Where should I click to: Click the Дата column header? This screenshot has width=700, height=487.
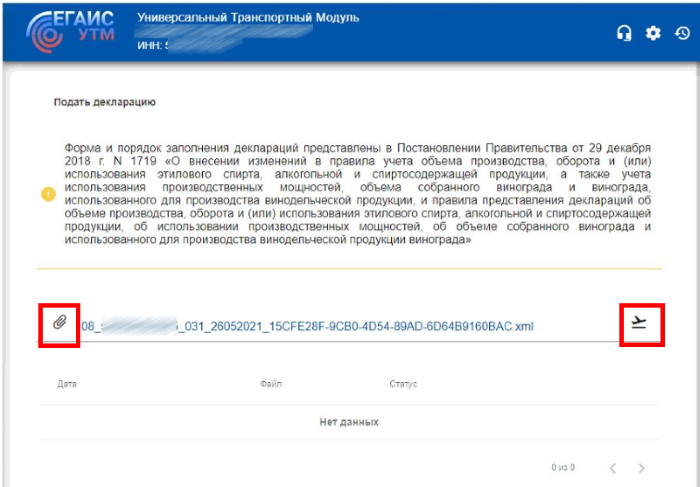(x=67, y=384)
